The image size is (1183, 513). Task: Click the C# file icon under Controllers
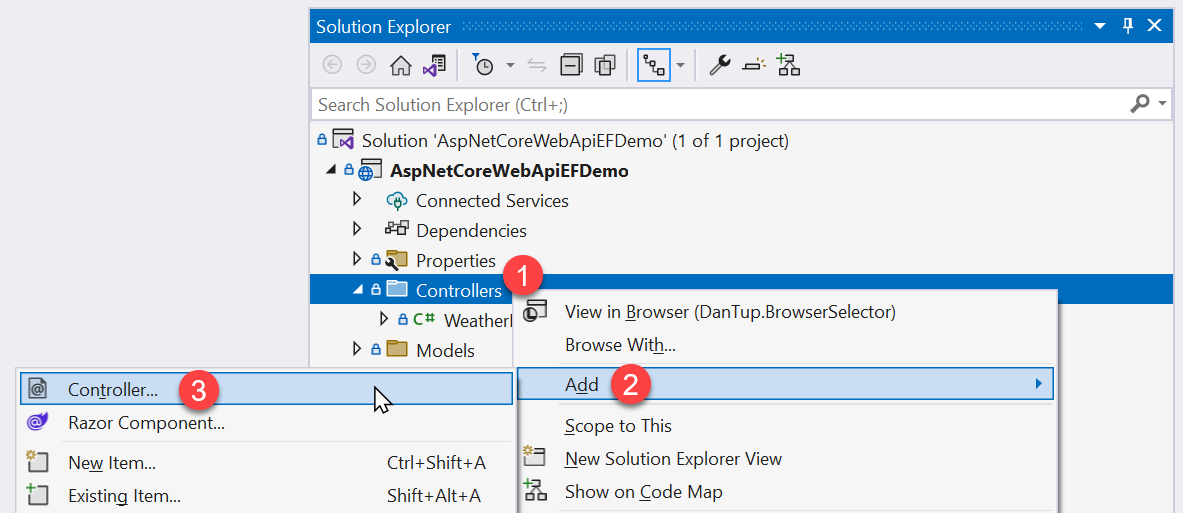pos(423,318)
